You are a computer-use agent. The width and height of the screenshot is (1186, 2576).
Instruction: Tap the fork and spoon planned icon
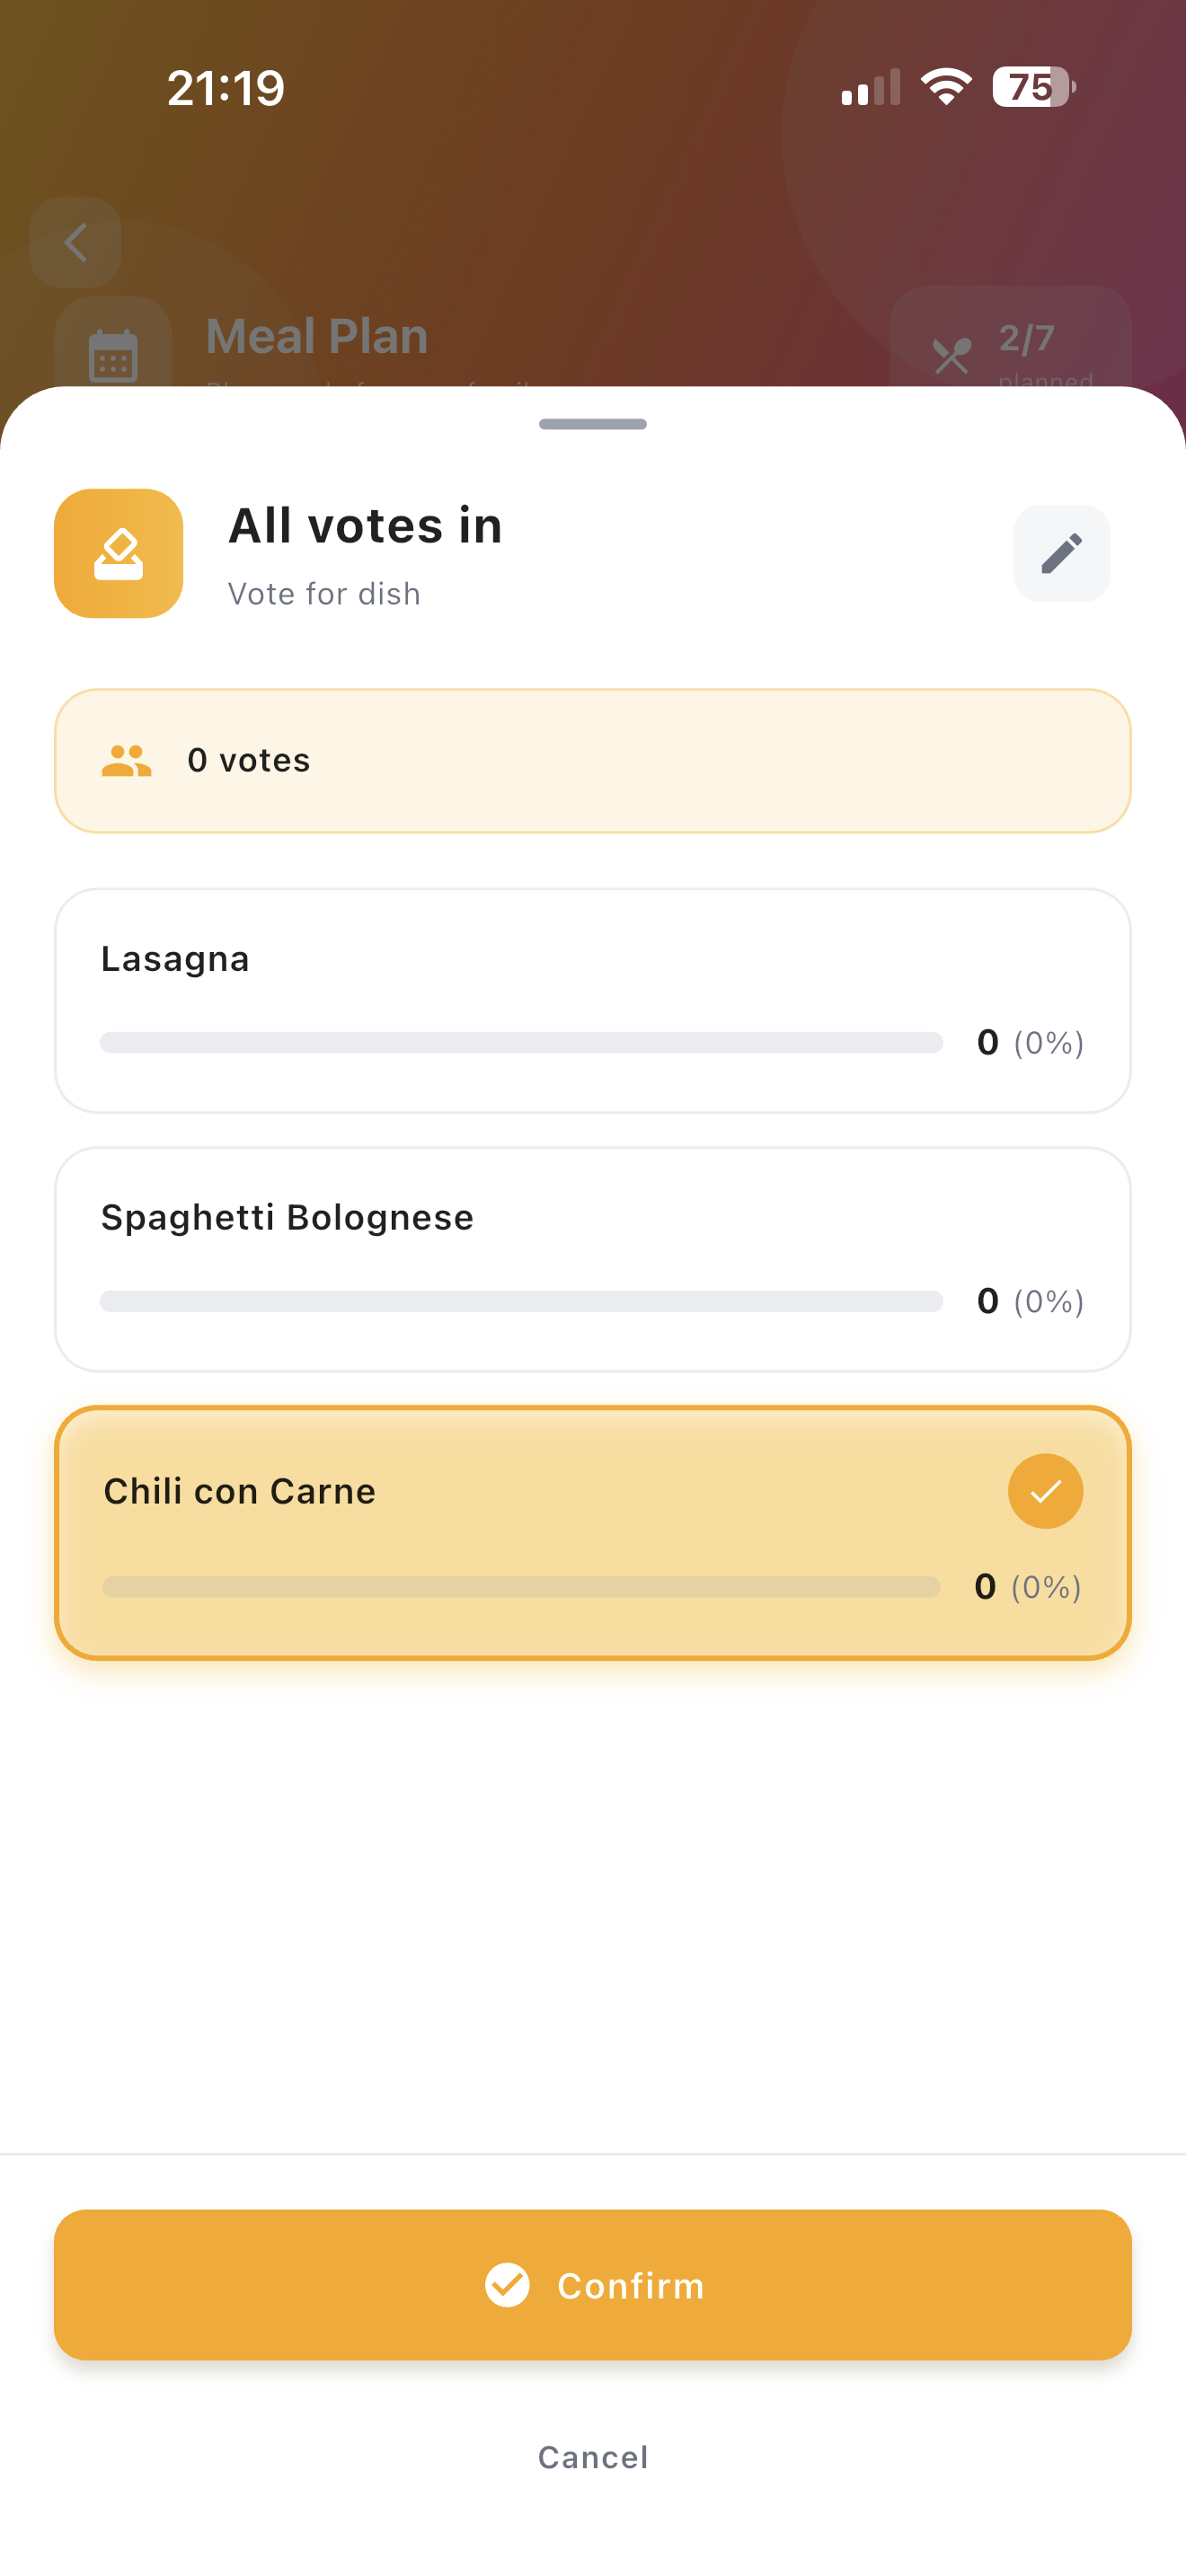[951, 355]
